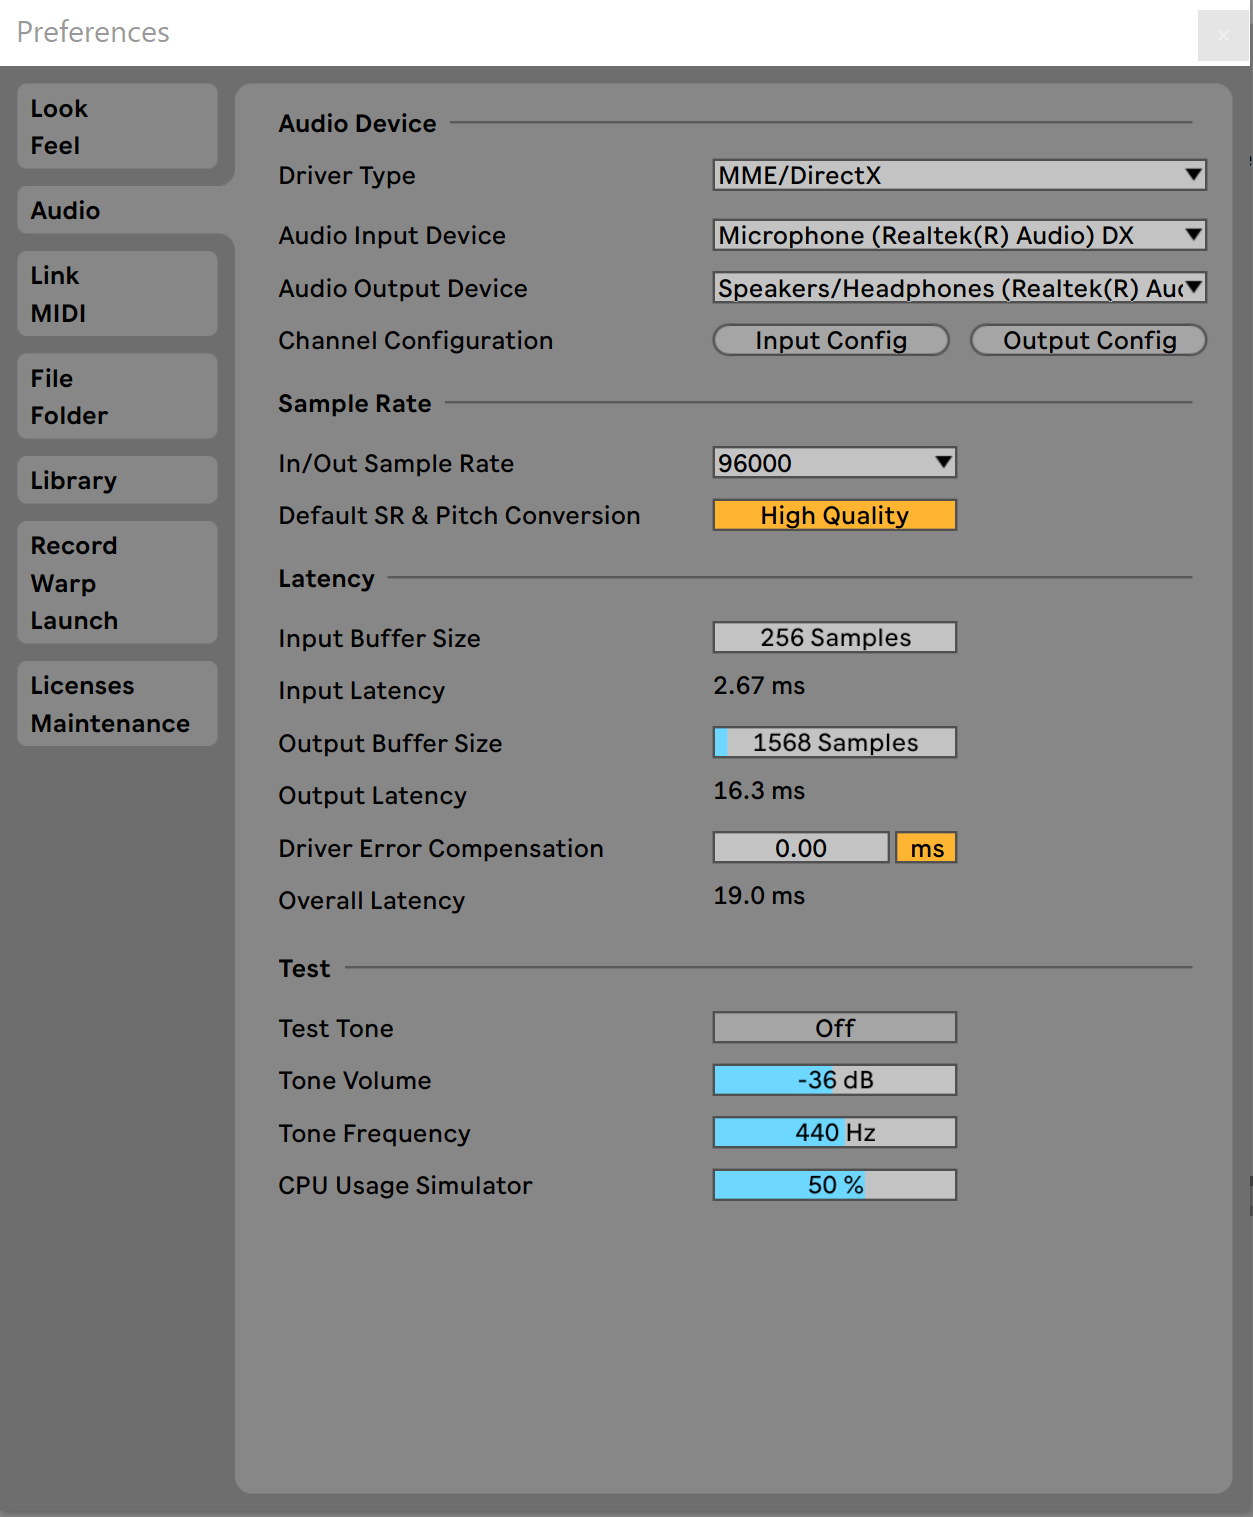1253x1517 pixels.
Task: Click the Input Config button
Action: tap(831, 340)
